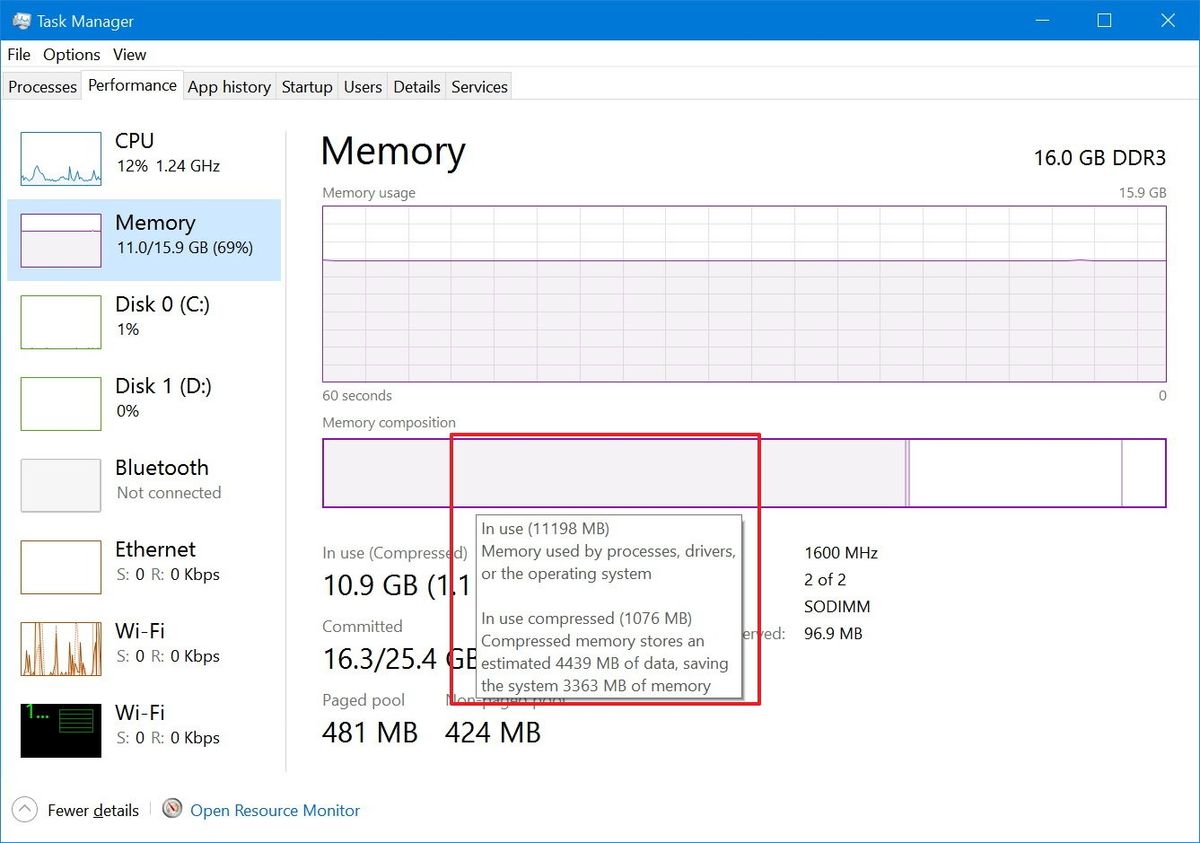This screenshot has height=843, width=1200.
Task: Collapse to fewer details view
Action: tap(93, 810)
